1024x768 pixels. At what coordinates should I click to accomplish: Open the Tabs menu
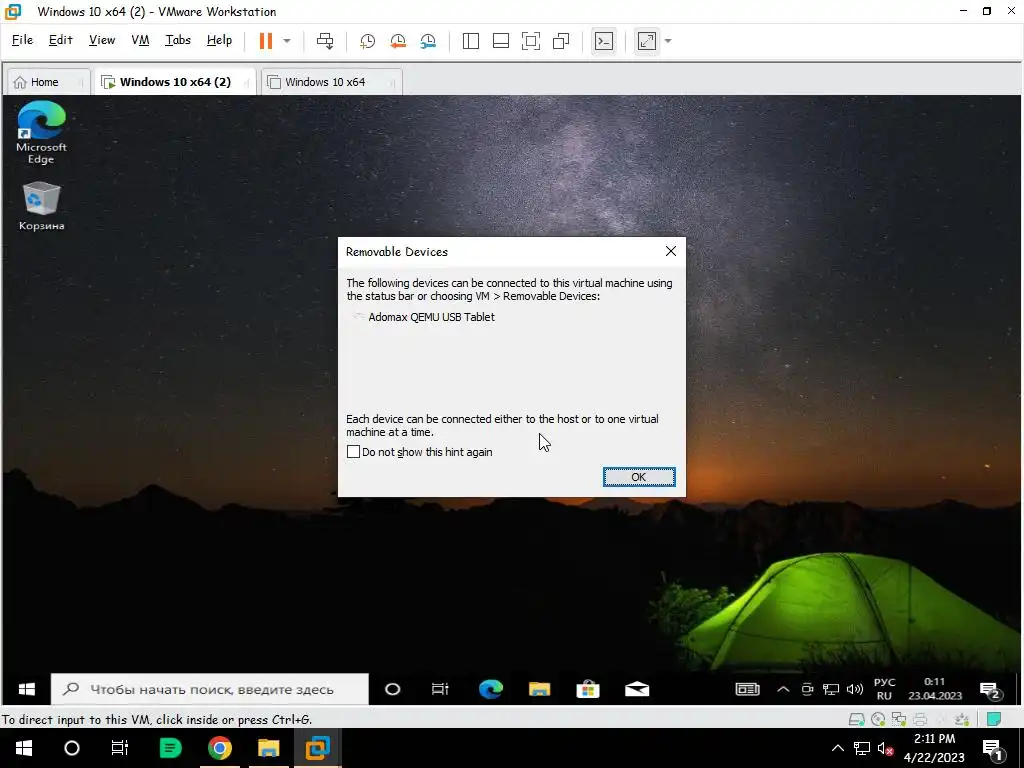pyautogui.click(x=178, y=40)
